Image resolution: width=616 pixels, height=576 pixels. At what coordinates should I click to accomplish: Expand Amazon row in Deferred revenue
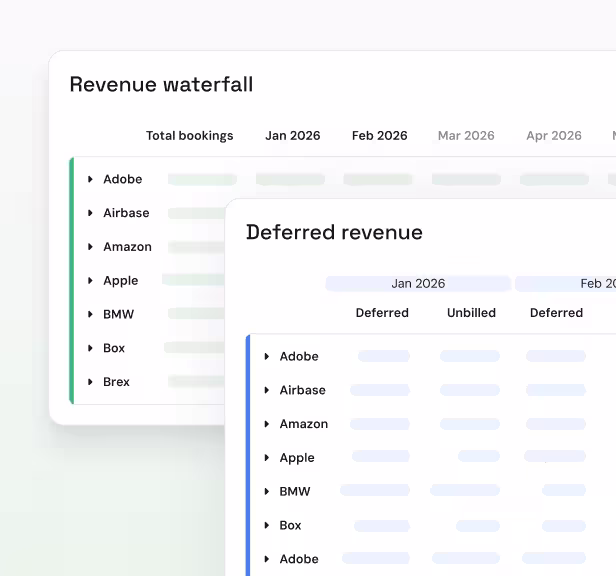[267, 424]
